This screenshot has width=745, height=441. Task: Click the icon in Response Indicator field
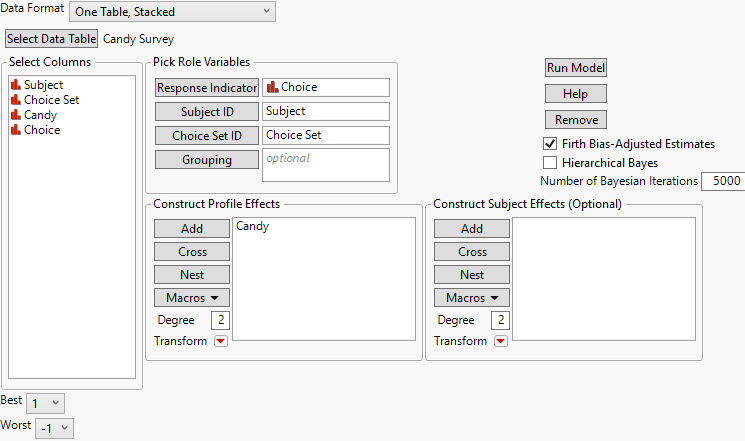[272, 88]
